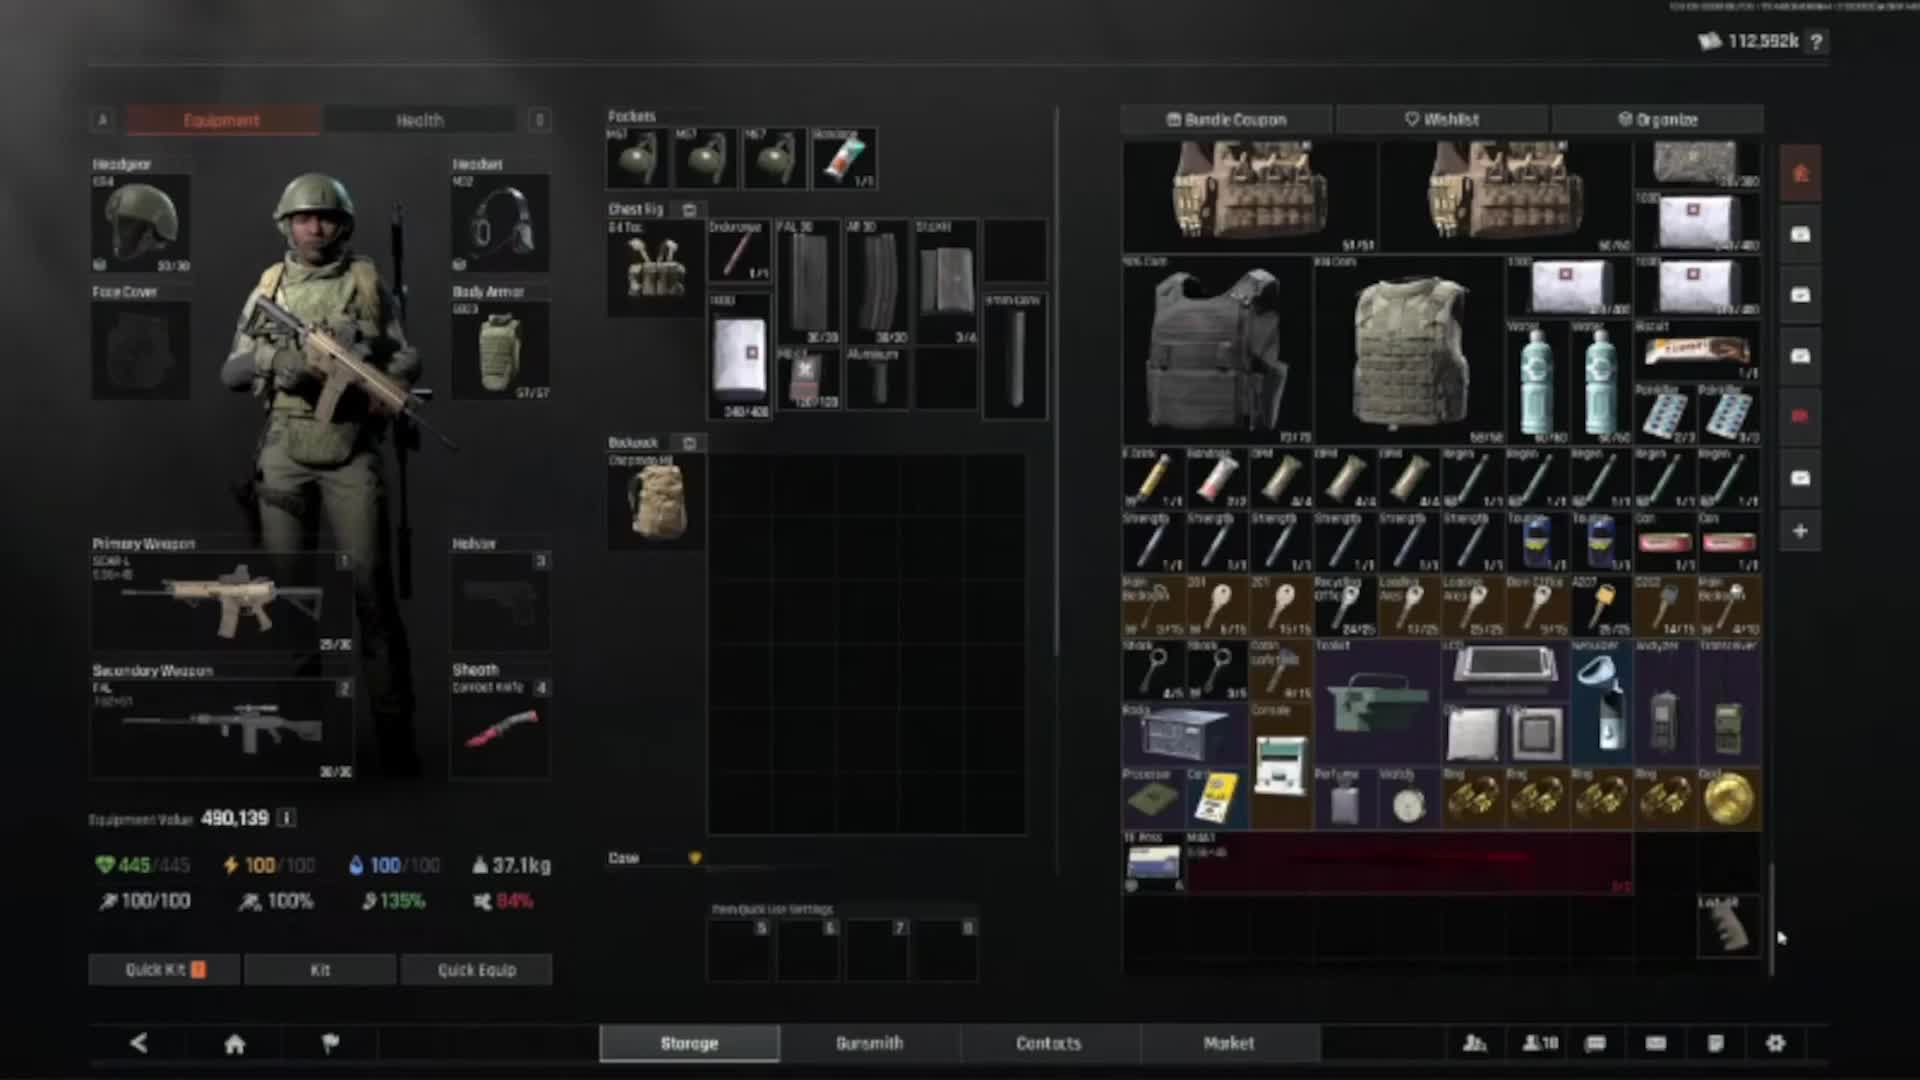Select the black body armor in stash
1920x1080 pixels.
pyautogui.click(x=1217, y=350)
